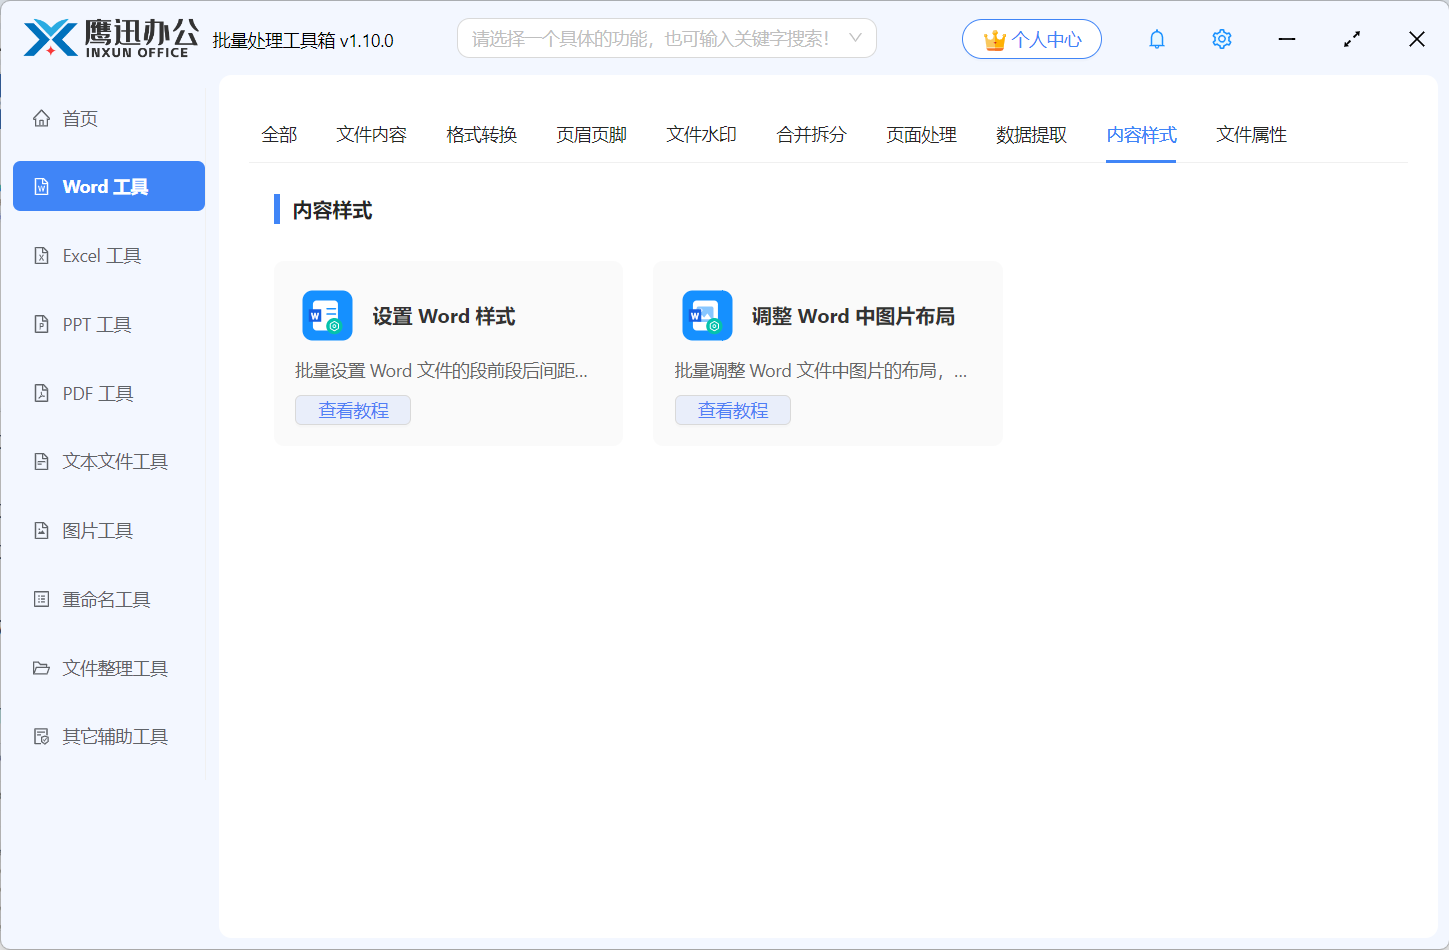Click the notification bell icon
The height and width of the screenshot is (950, 1449).
click(1156, 38)
